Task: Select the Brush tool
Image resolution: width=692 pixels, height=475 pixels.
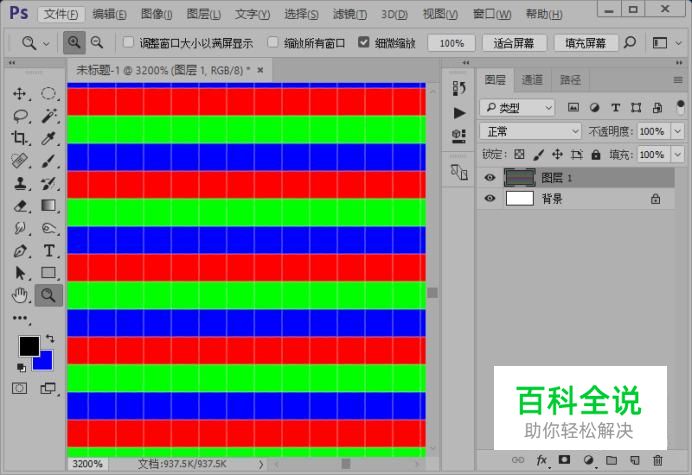Action: click(49, 161)
